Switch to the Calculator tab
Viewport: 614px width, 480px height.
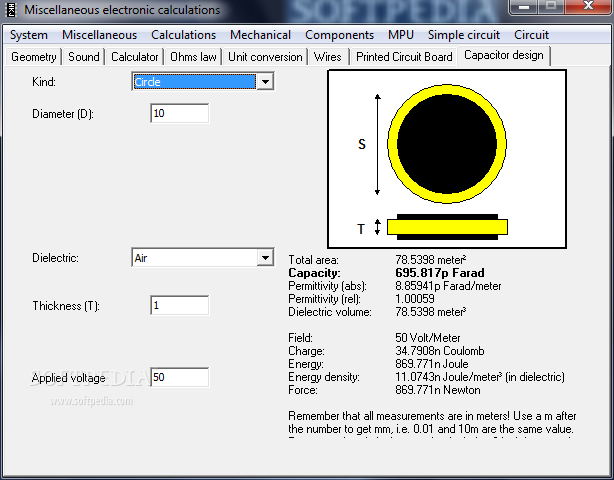point(135,57)
